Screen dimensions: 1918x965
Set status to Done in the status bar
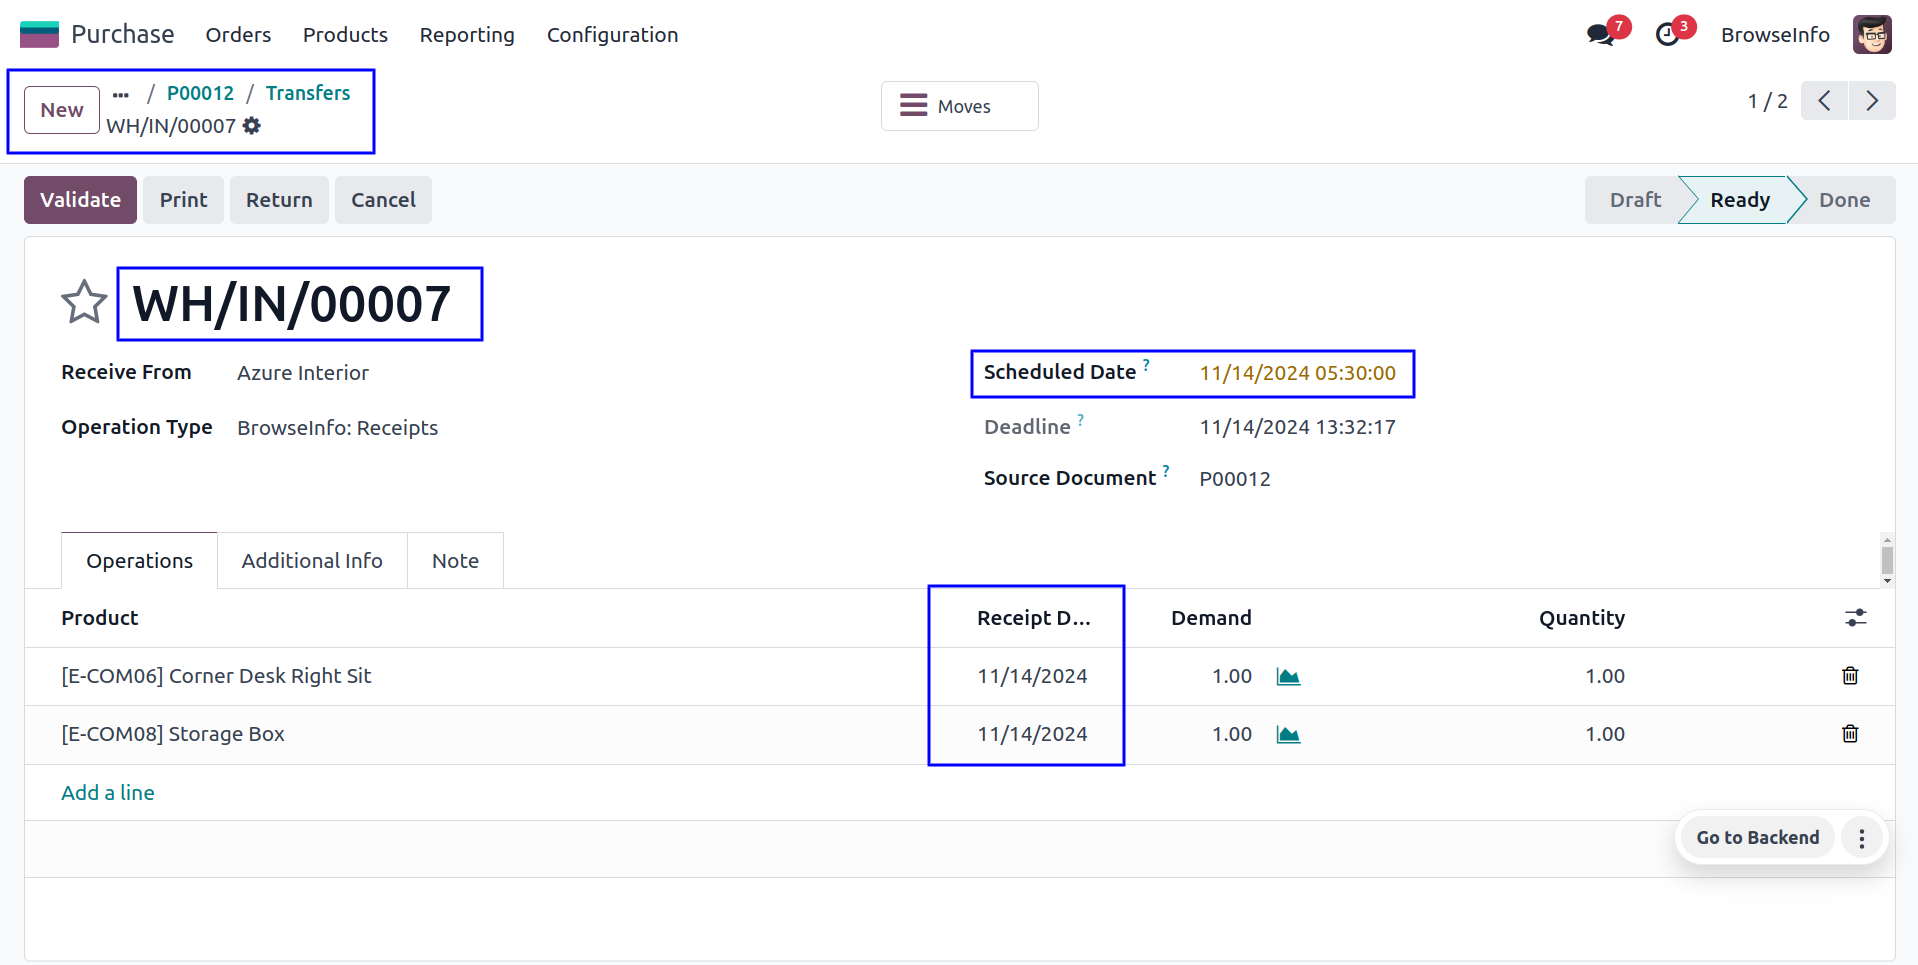pyautogui.click(x=1843, y=200)
